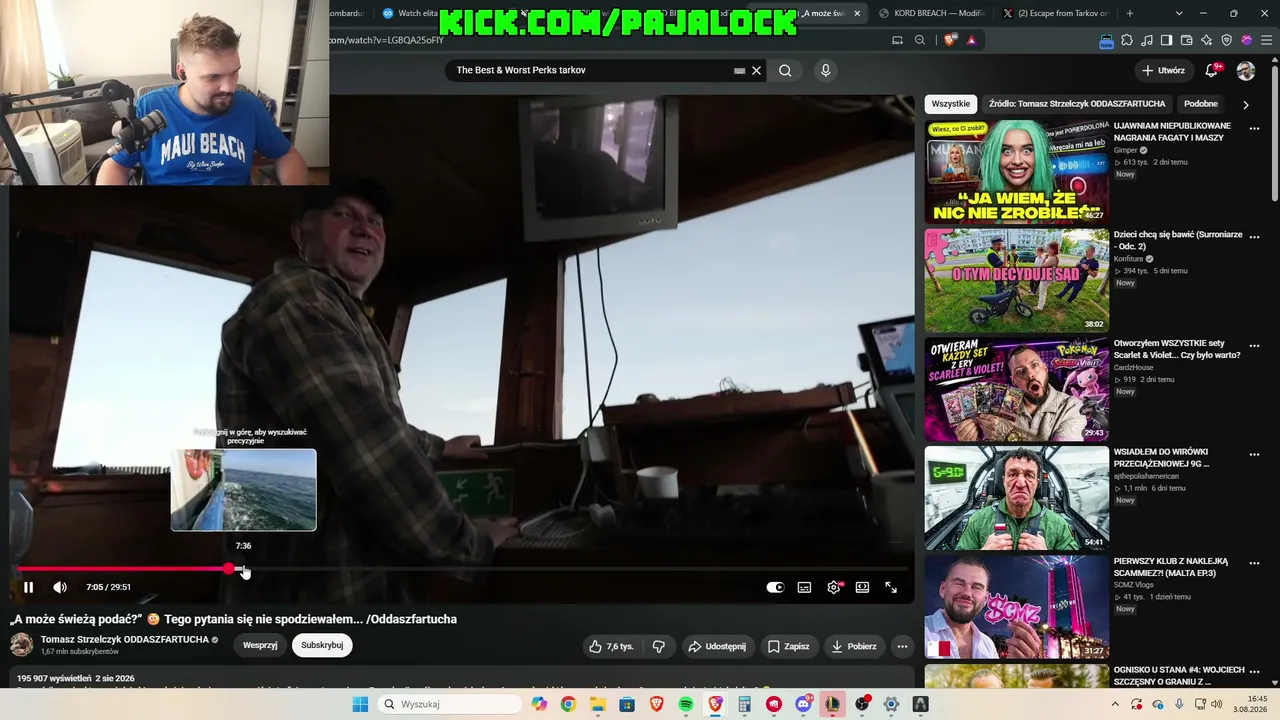This screenshot has width=1280, height=720.
Task: Mute the video volume
Action: click(x=60, y=587)
